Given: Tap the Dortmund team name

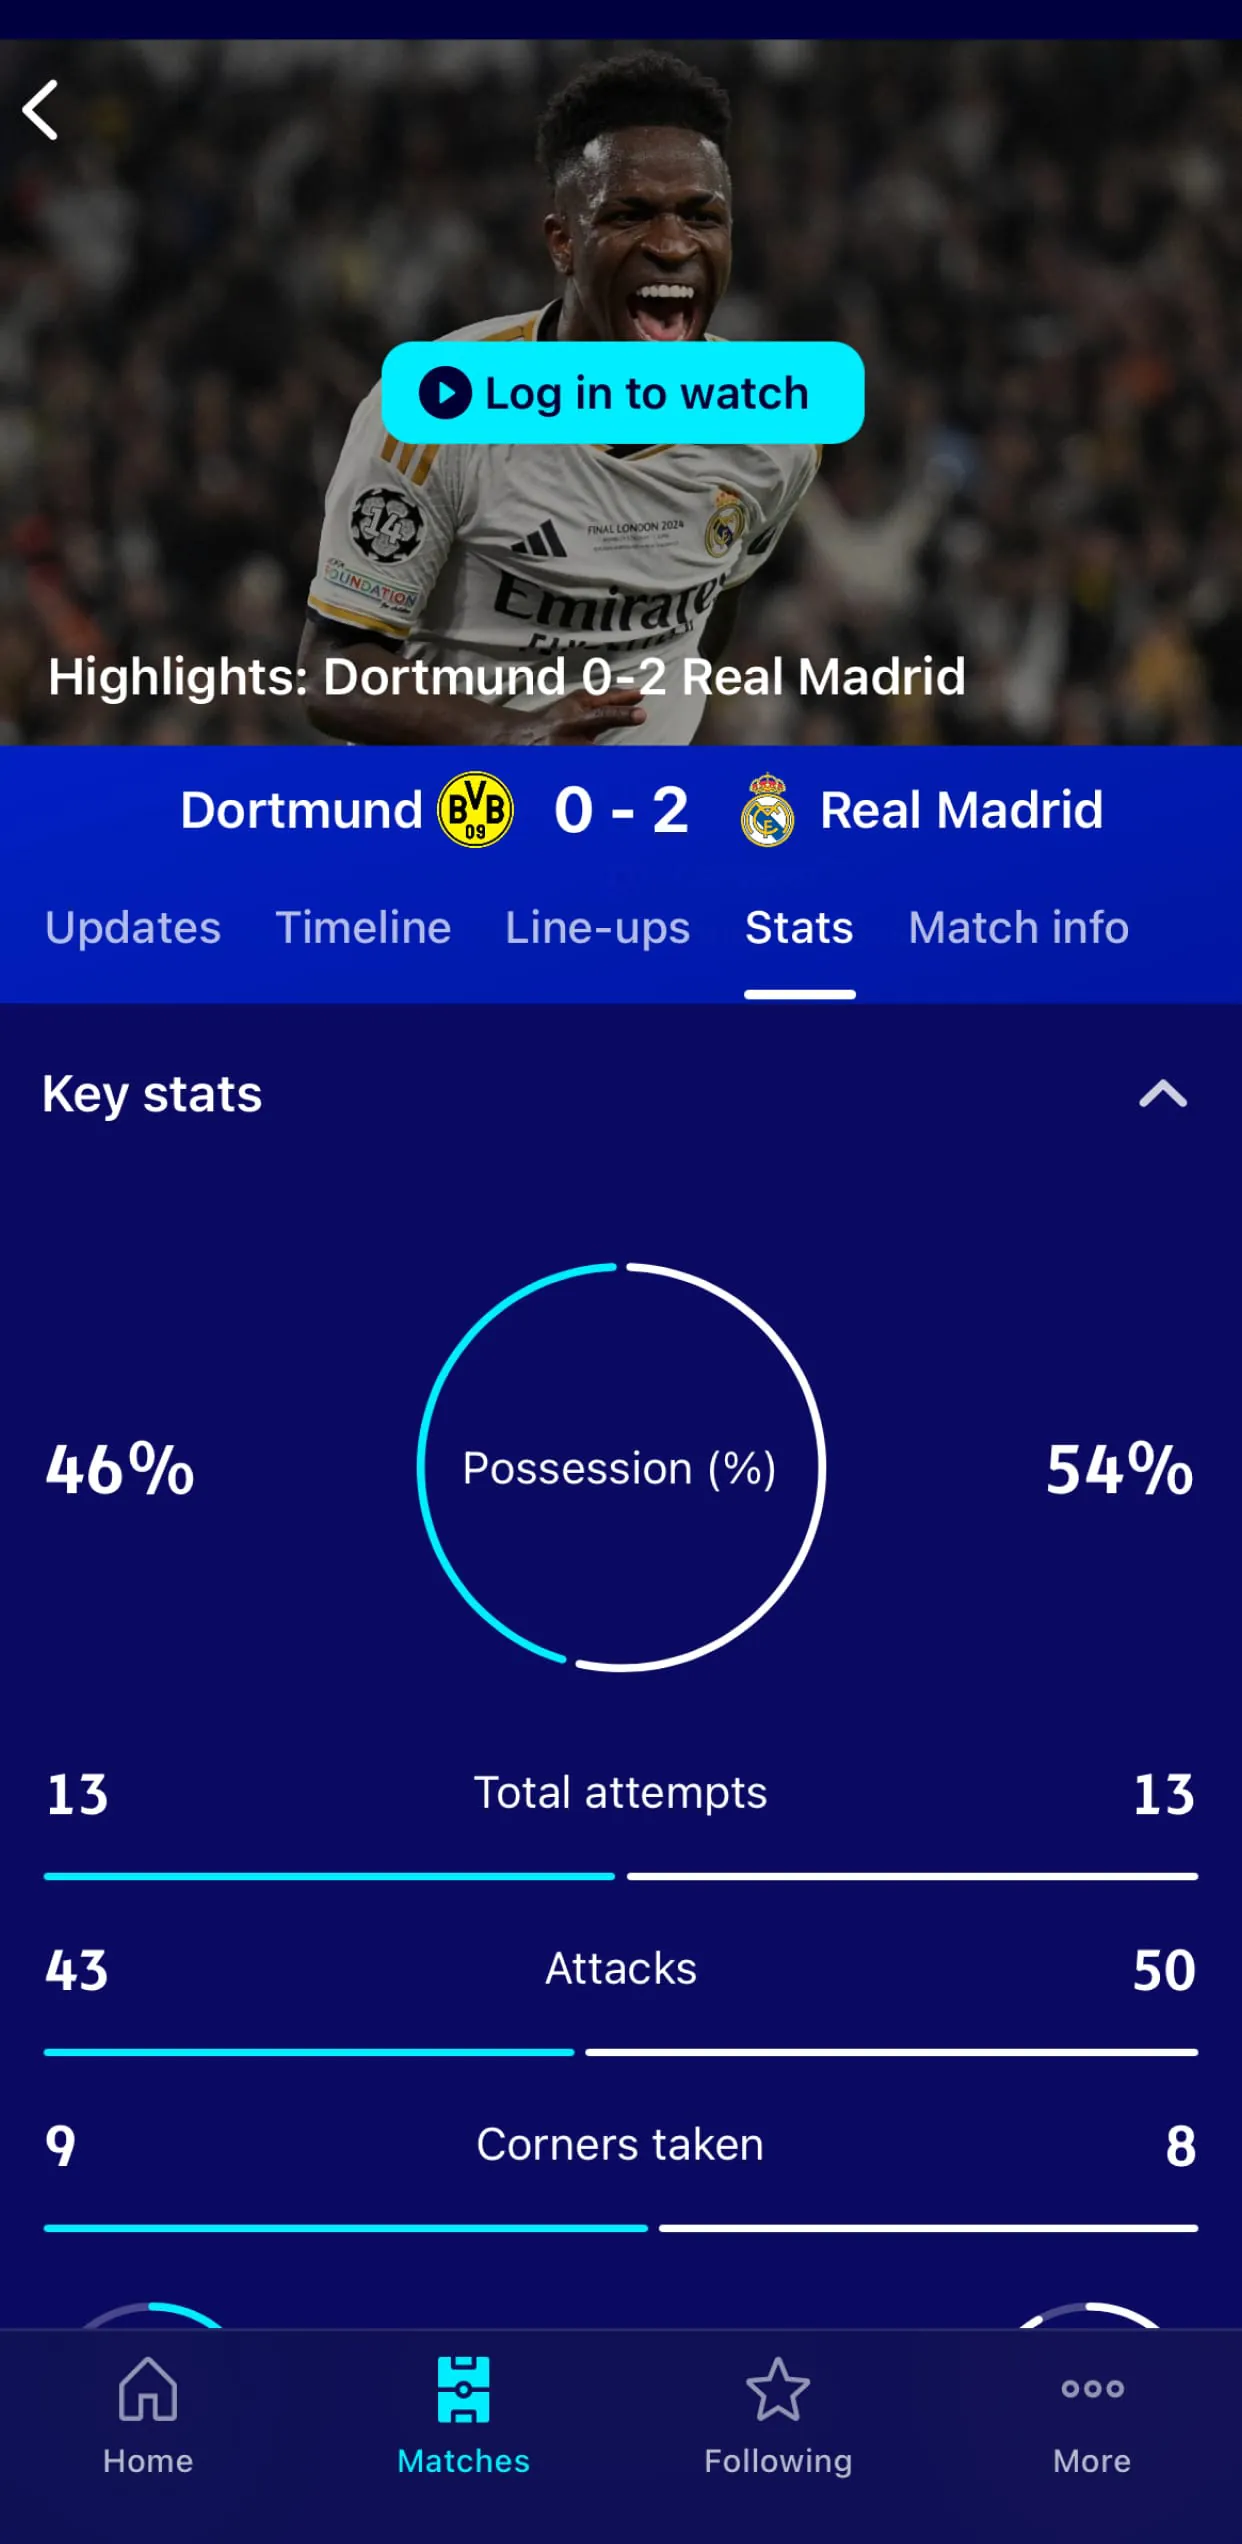Looking at the screenshot, I should point(301,810).
